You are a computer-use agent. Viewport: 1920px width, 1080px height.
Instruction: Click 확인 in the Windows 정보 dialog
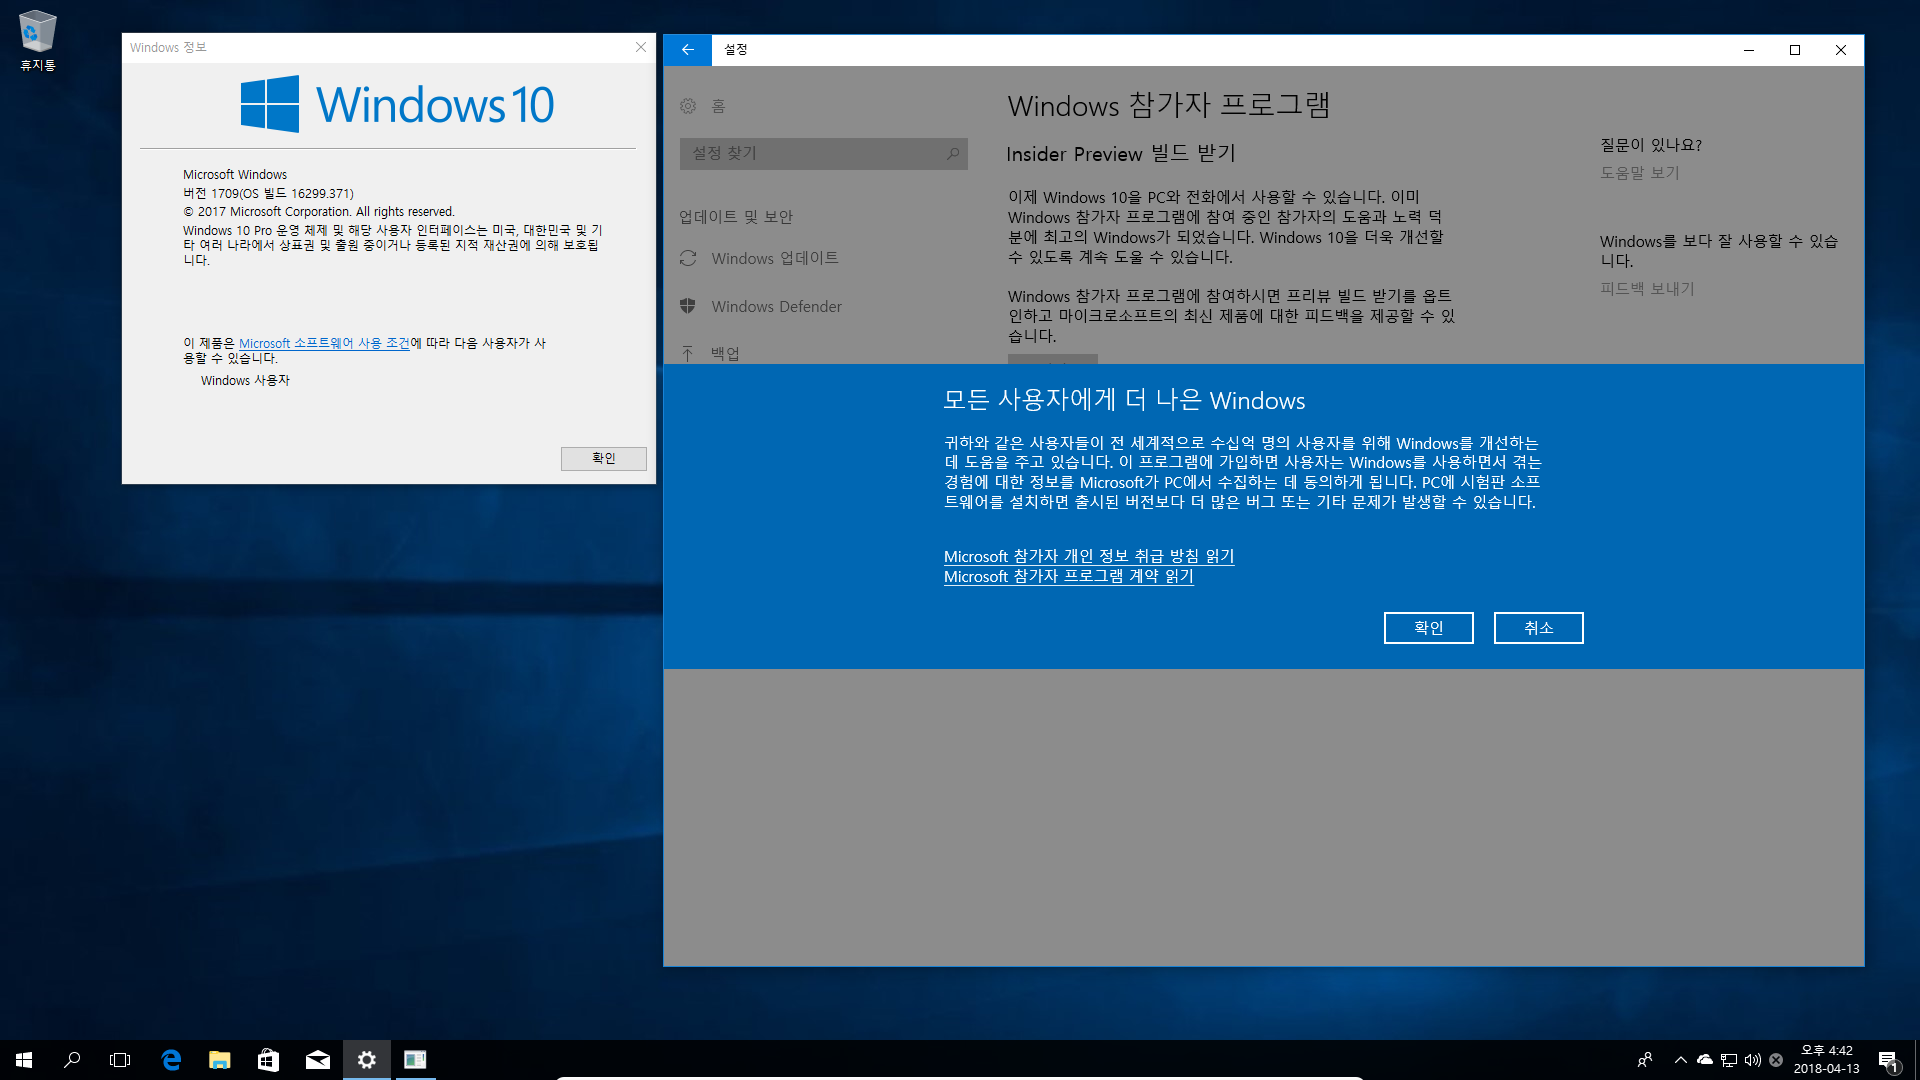tap(604, 458)
